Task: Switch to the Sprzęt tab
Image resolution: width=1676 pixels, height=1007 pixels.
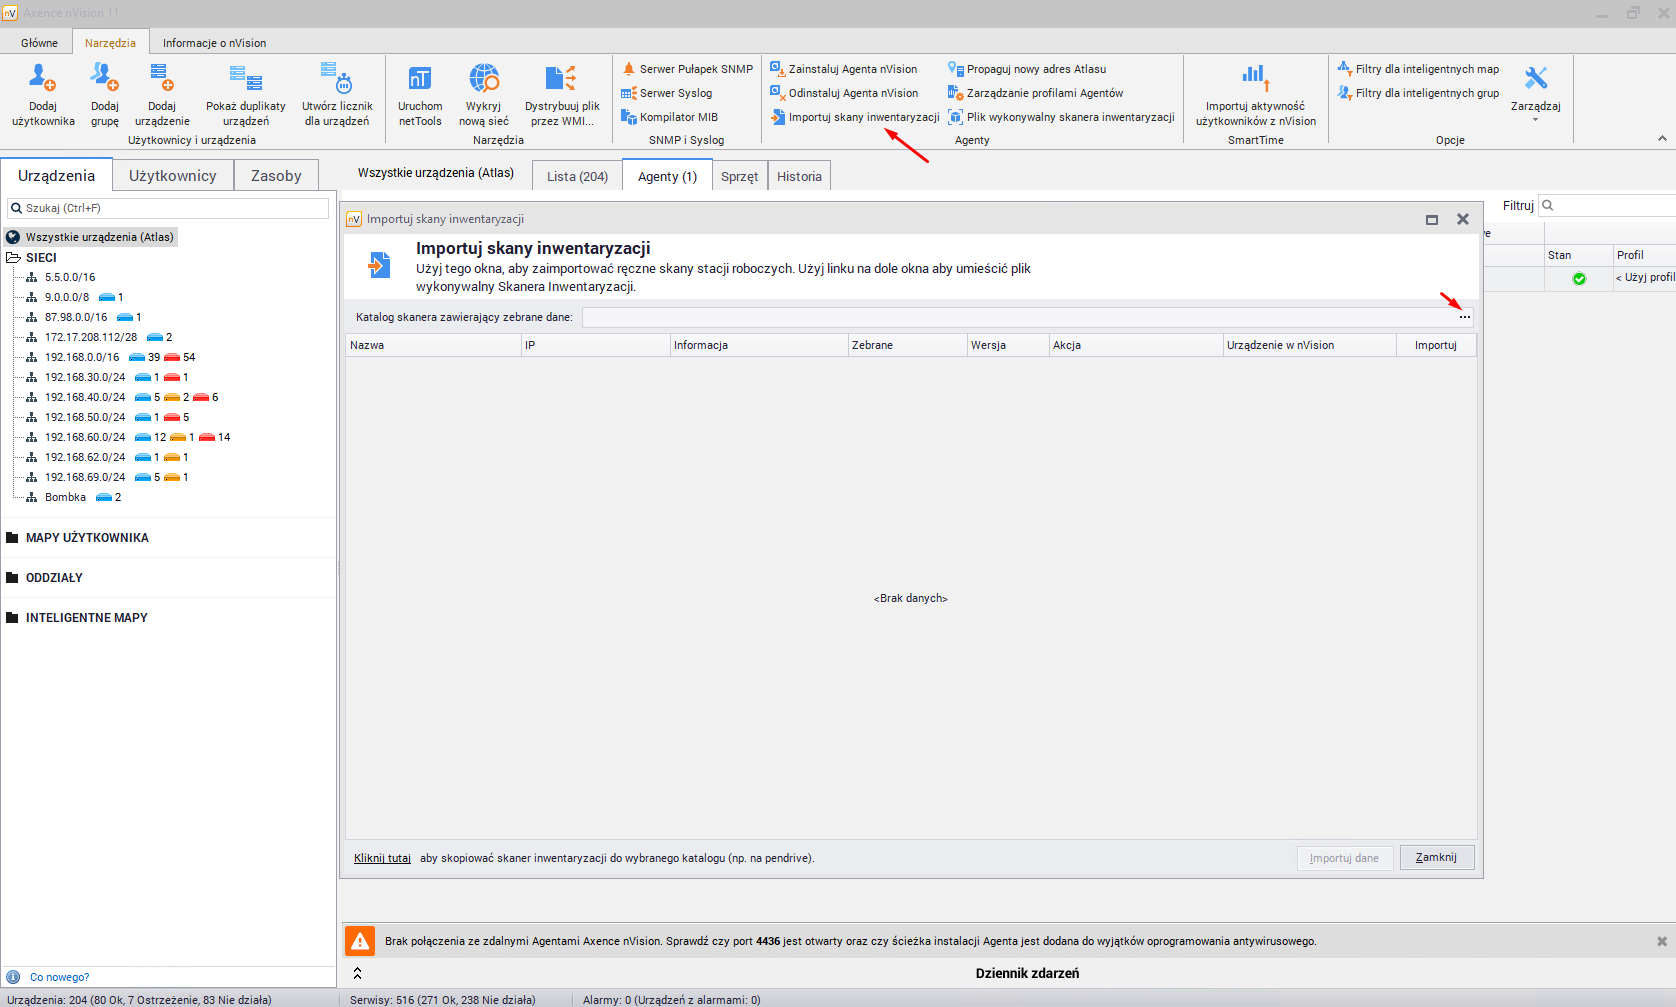Action: (x=739, y=176)
